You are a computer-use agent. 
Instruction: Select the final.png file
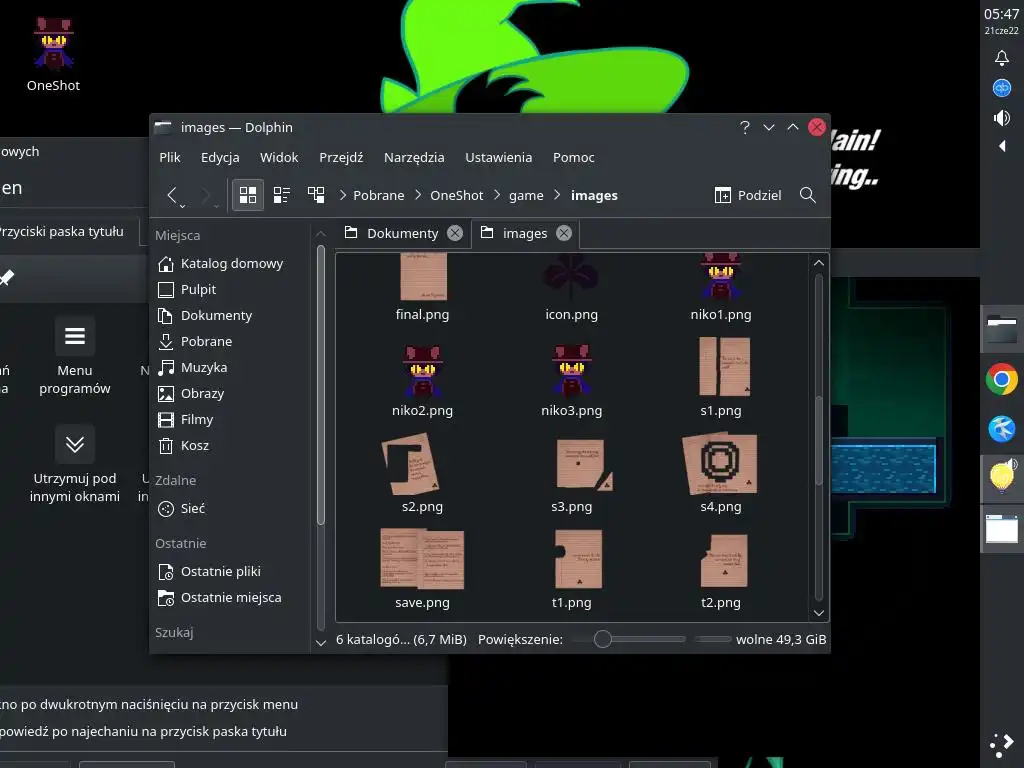(x=423, y=287)
